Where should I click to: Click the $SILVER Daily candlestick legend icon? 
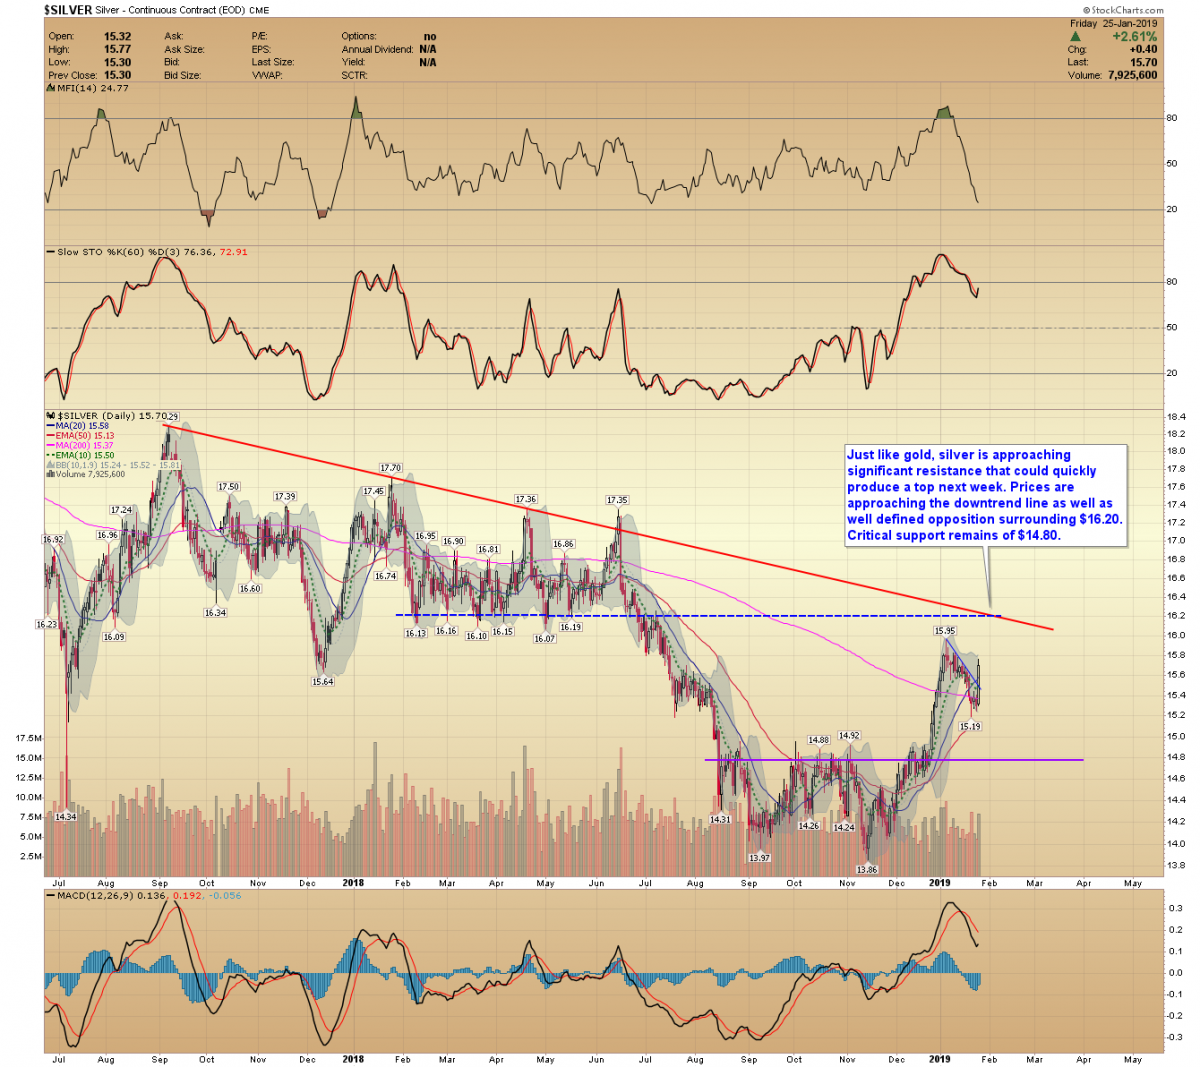pyautogui.click(x=51, y=416)
